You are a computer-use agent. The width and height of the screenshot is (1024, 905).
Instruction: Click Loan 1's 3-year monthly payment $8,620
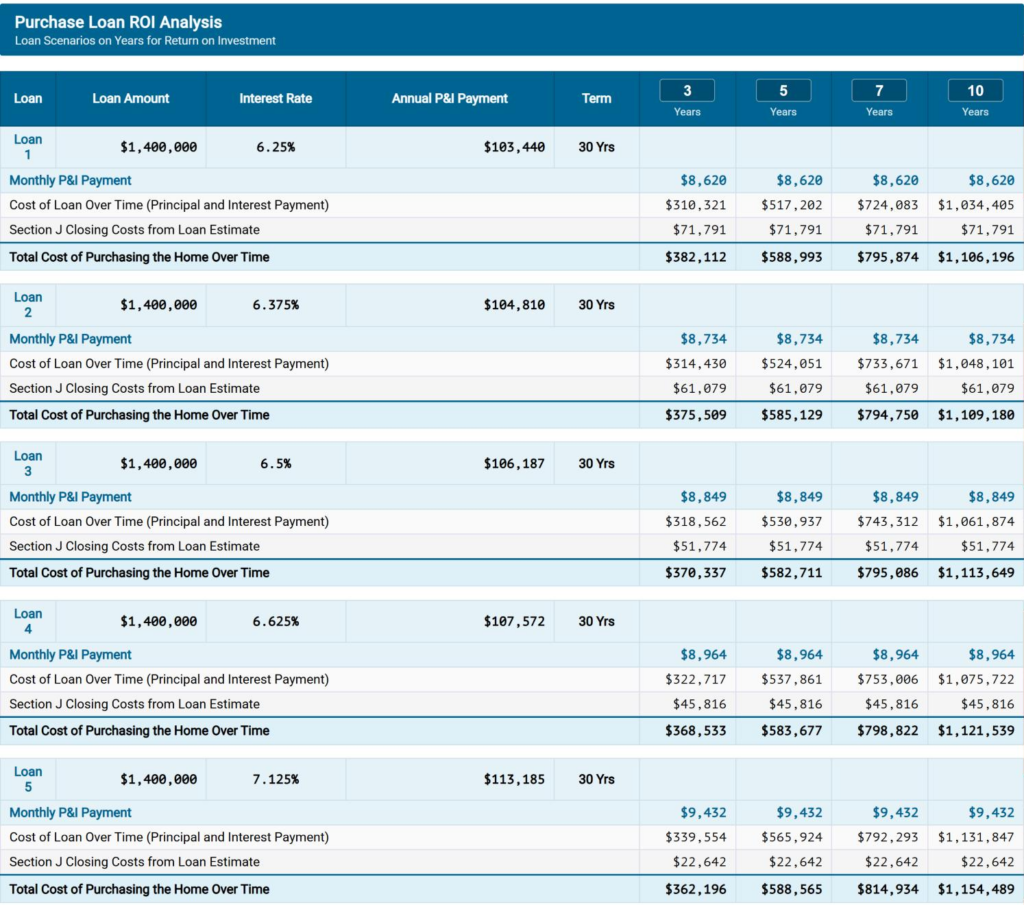[703, 181]
